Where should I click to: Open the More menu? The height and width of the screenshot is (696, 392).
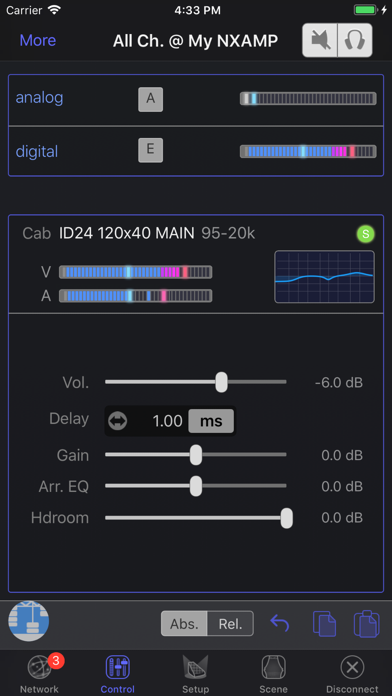[x=38, y=40]
